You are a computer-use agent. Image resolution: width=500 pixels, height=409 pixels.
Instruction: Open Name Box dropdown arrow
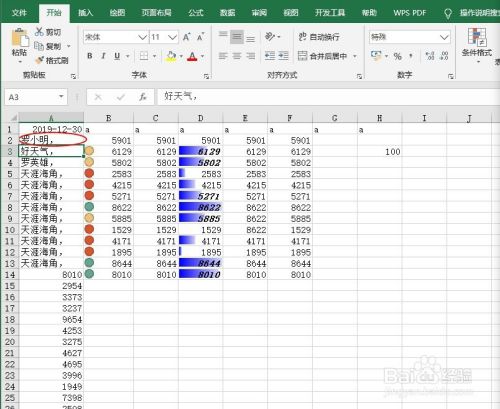click(61, 97)
